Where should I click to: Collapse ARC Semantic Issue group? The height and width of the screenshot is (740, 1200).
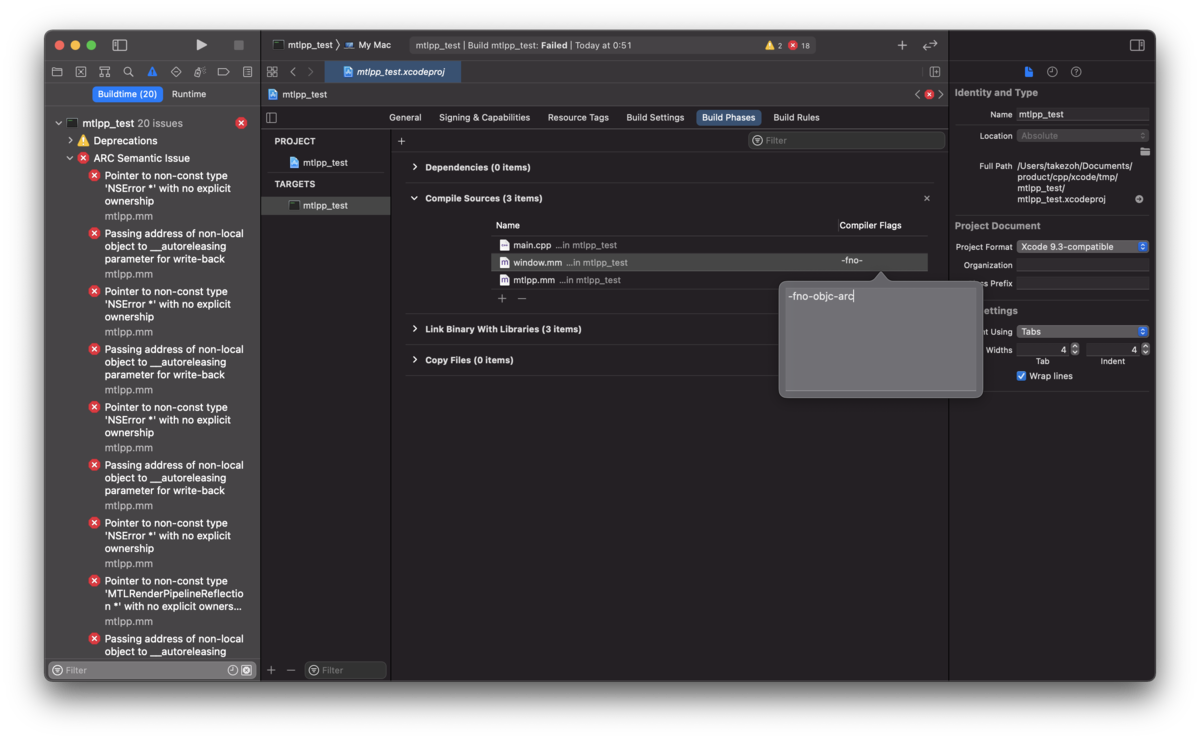click(x=70, y=158)
